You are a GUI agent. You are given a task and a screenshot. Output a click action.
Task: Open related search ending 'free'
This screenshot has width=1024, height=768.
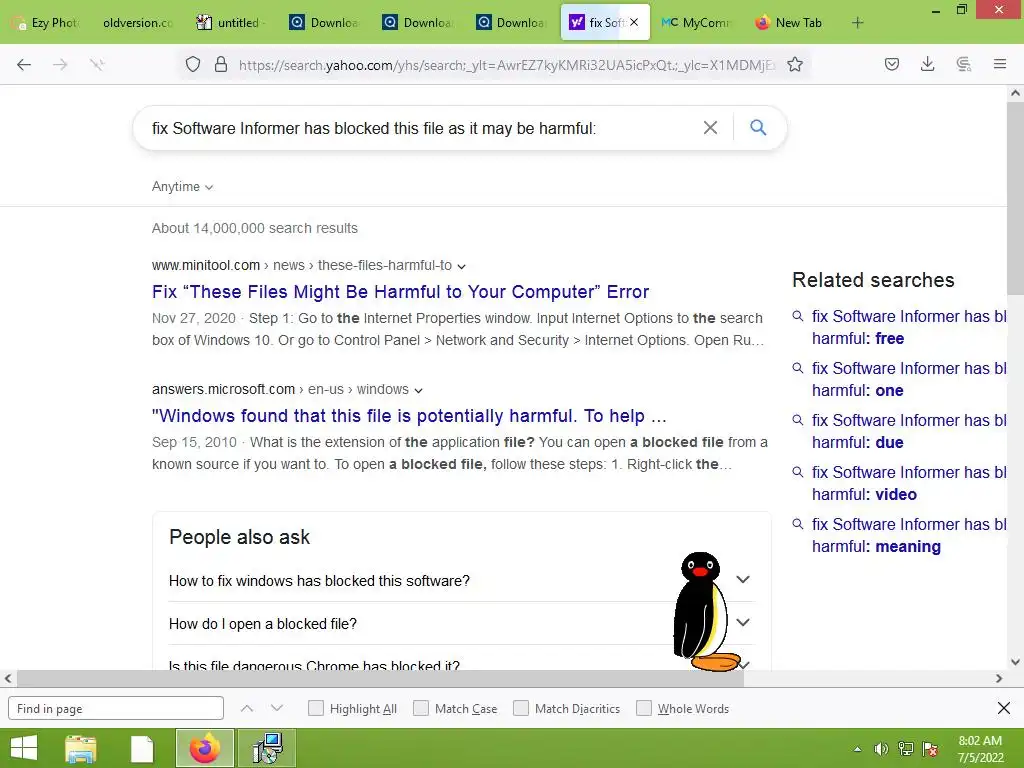point(908,327)
